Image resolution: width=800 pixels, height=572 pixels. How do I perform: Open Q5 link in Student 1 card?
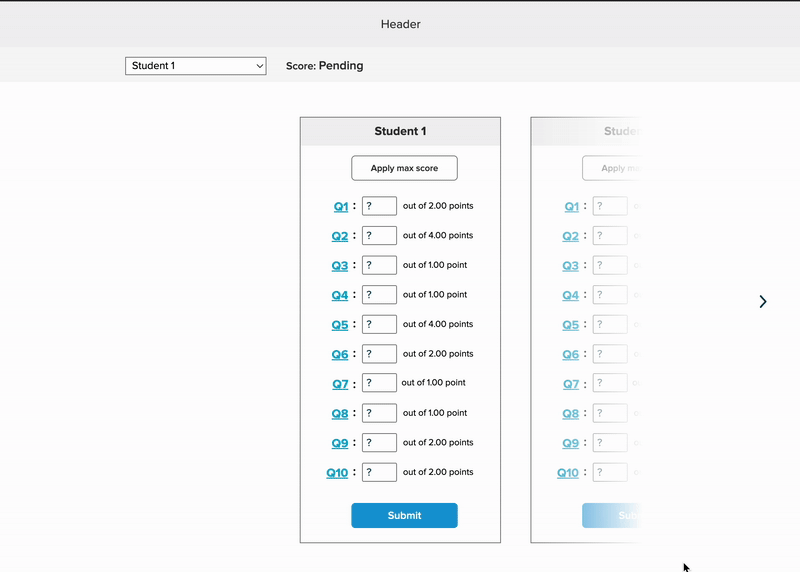click(340, 325)
